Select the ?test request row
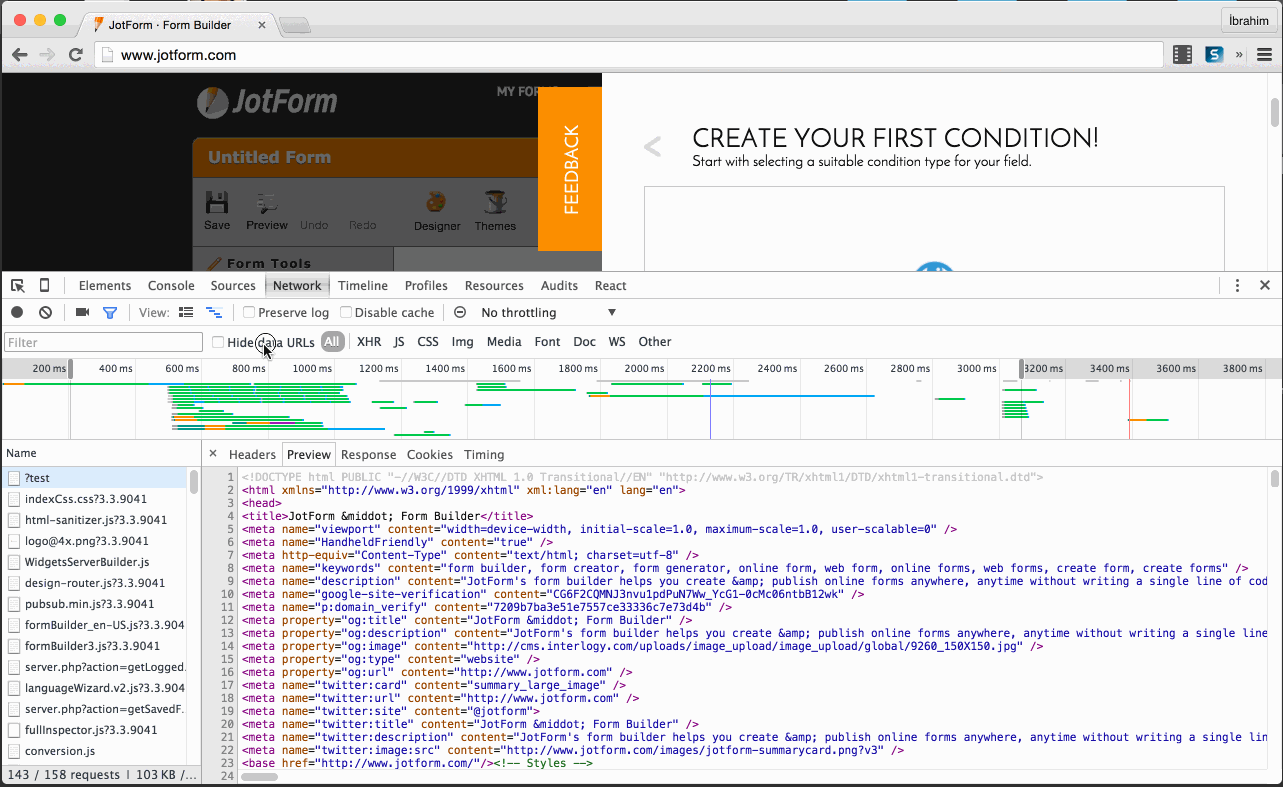Image resolution: width=1283 pixels, height=787 pixels. tap(94, 478)
